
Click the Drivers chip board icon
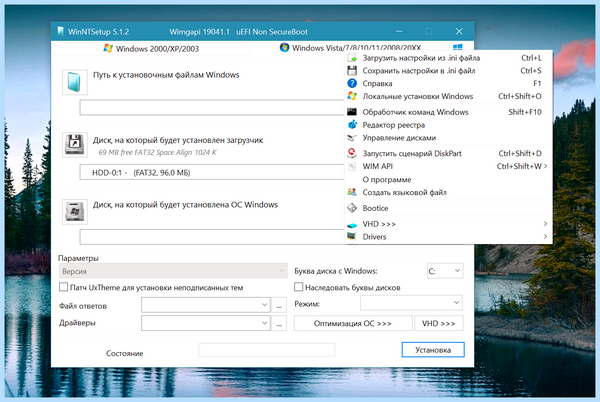click(x=352, y=236)
